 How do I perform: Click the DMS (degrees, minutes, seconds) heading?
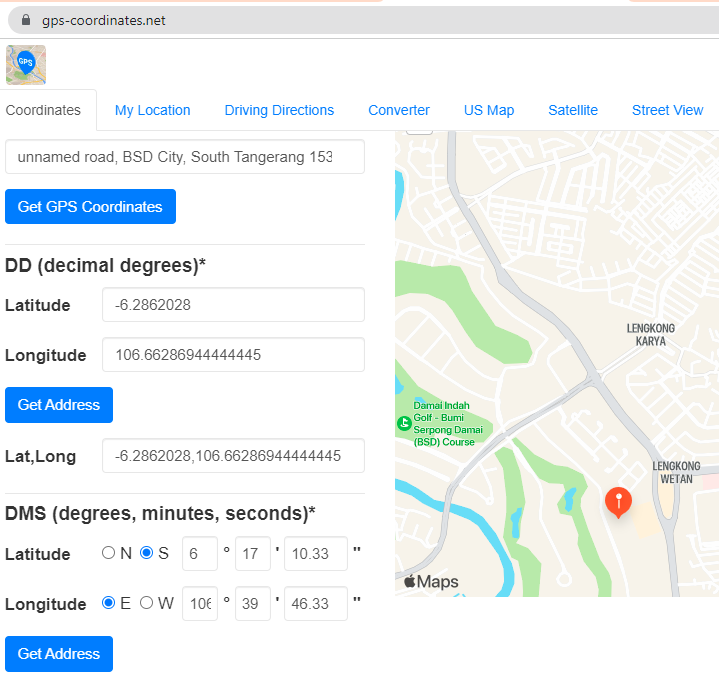(x=160, y=513)
